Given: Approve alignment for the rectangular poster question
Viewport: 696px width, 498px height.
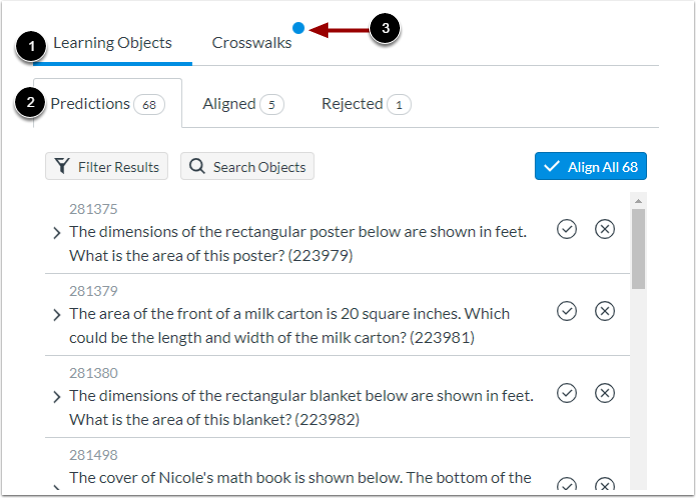Looking at the screenshot, I should 567,230.
